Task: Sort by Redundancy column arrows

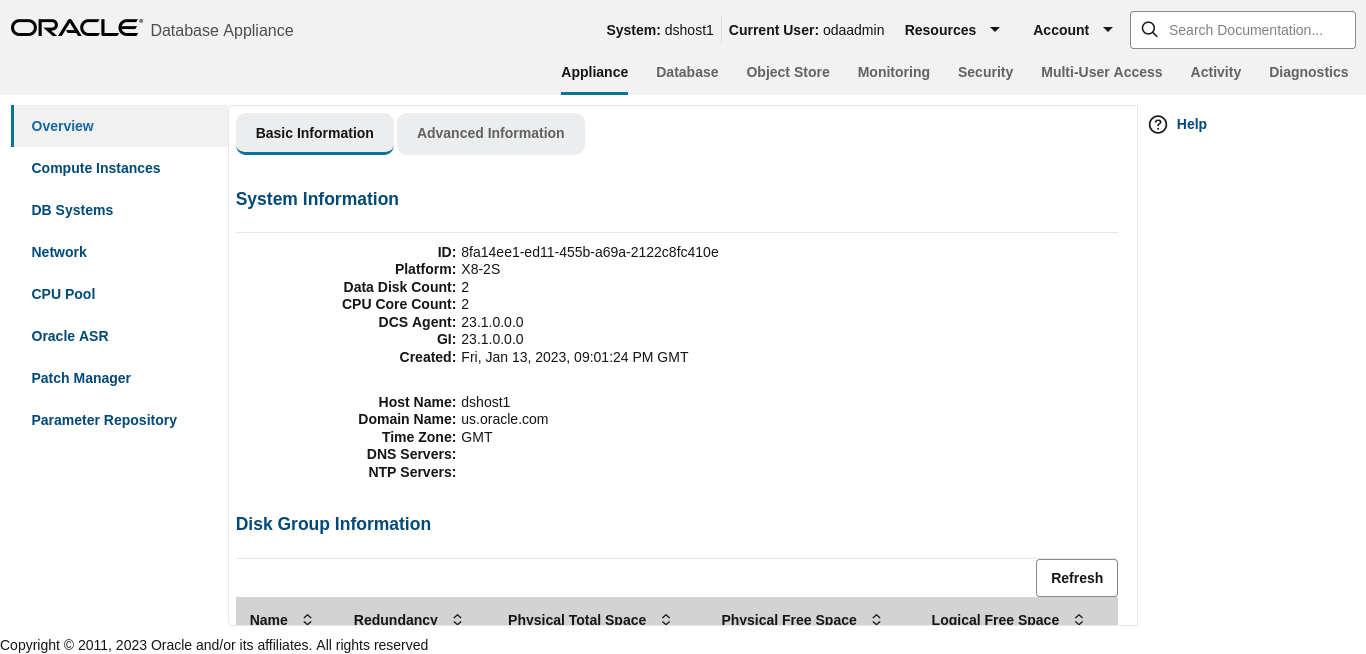Action: tap(458, 620)
